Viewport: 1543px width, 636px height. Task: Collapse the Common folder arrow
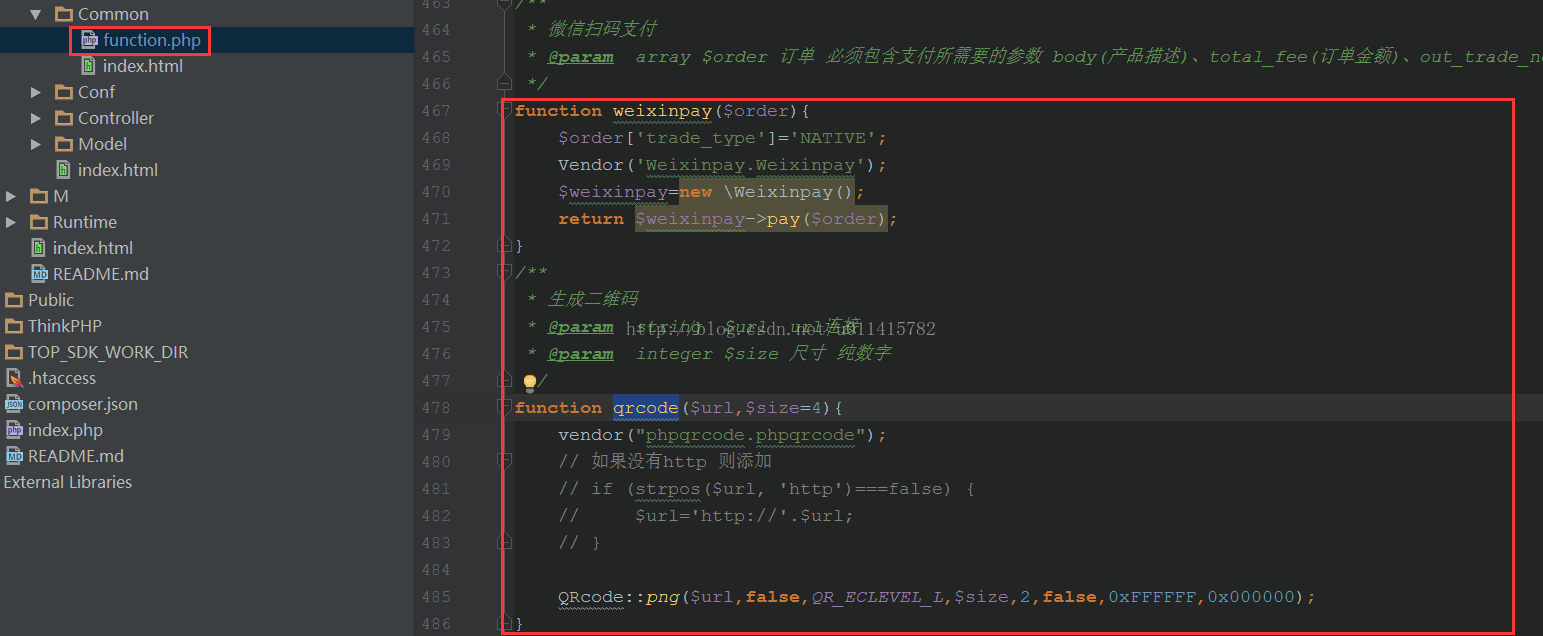(x=36, y=14)
